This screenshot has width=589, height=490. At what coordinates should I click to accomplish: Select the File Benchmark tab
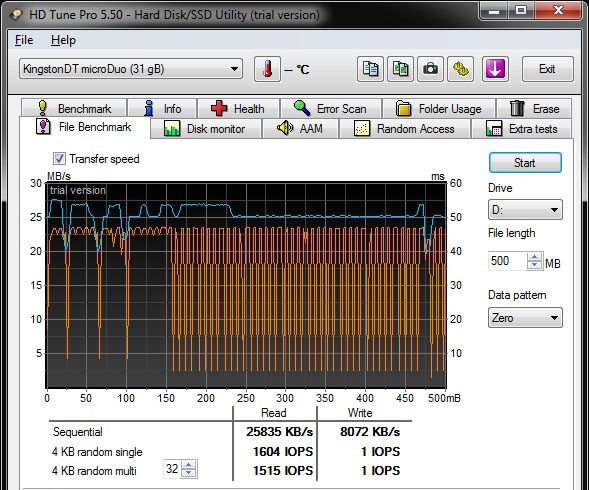[85, 127]
